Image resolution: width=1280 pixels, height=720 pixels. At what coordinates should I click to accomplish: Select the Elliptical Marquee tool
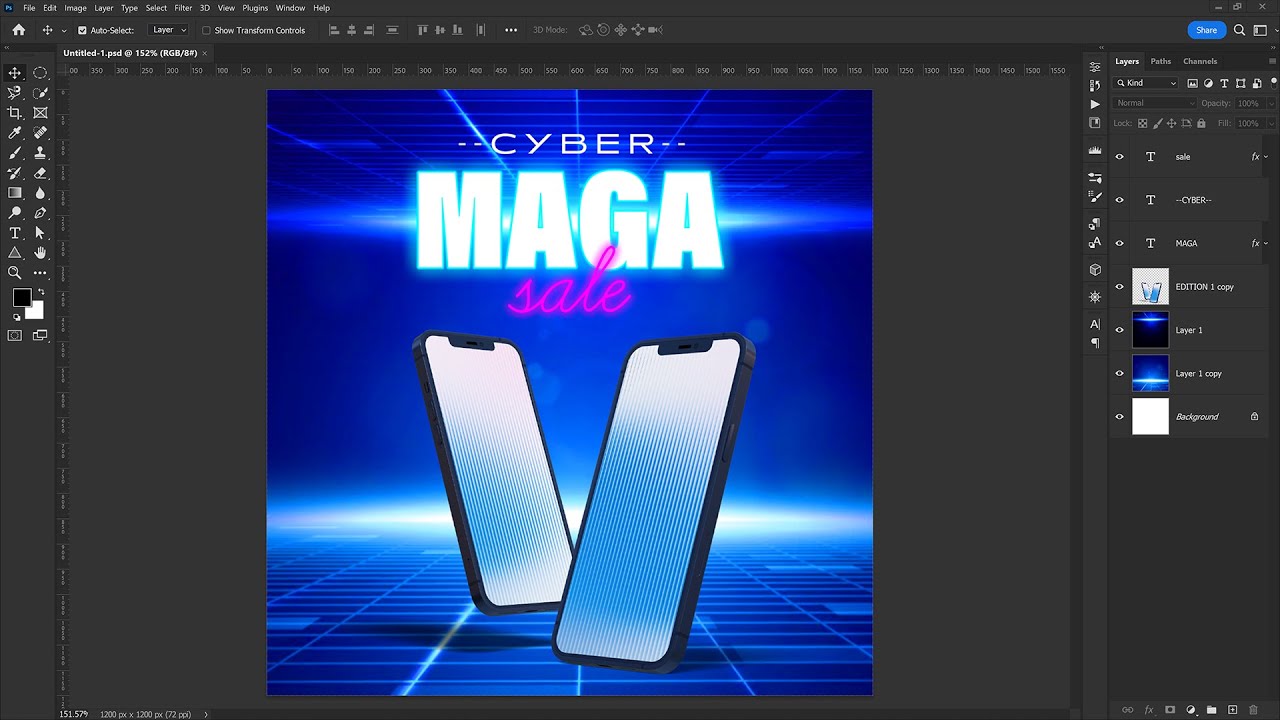coord(40,73)
